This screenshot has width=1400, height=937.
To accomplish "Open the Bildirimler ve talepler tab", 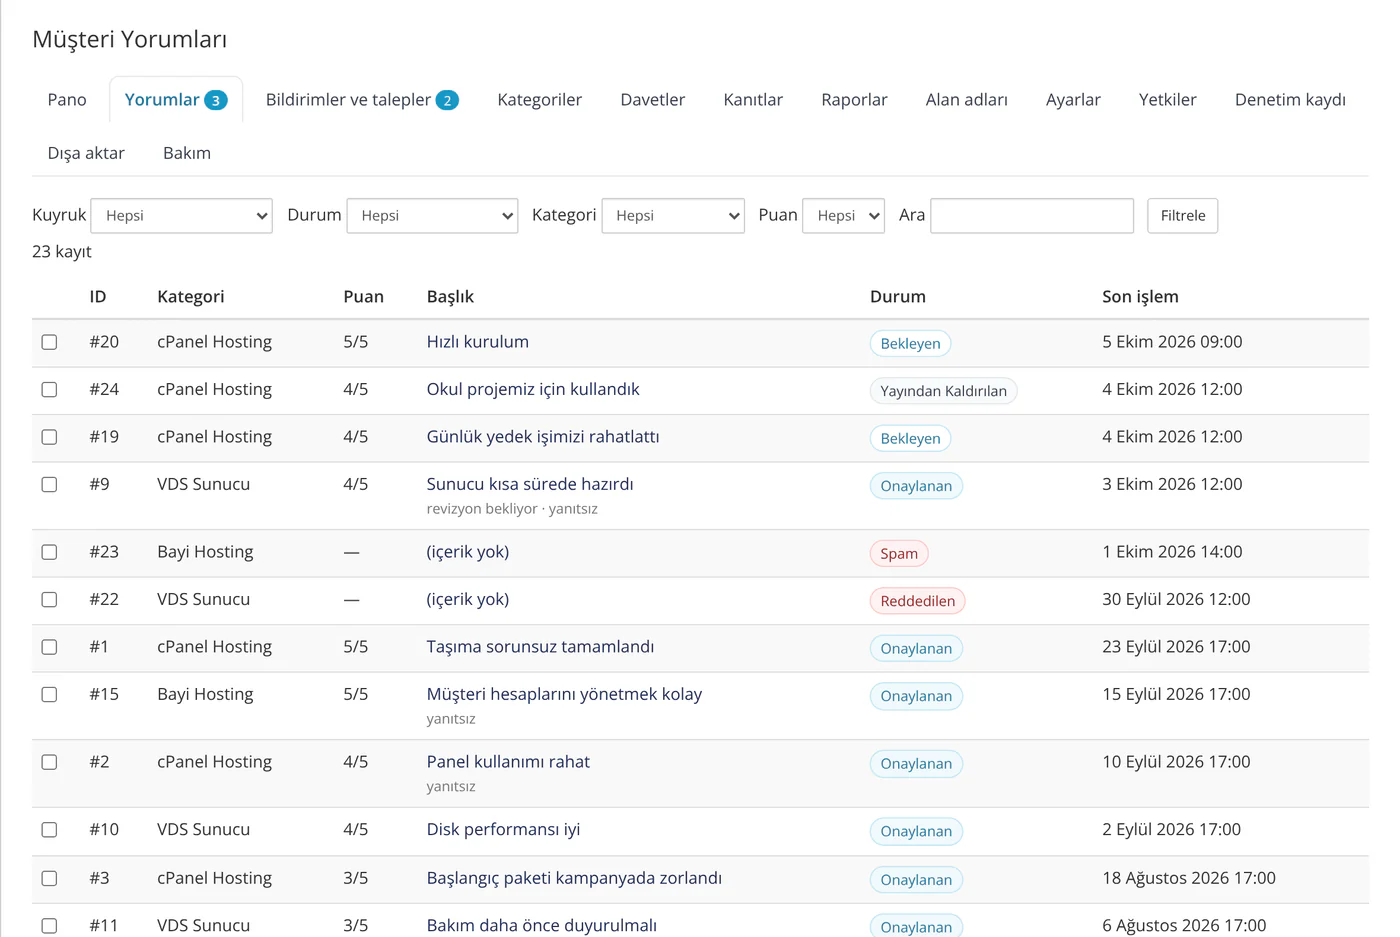I will 362,100.
